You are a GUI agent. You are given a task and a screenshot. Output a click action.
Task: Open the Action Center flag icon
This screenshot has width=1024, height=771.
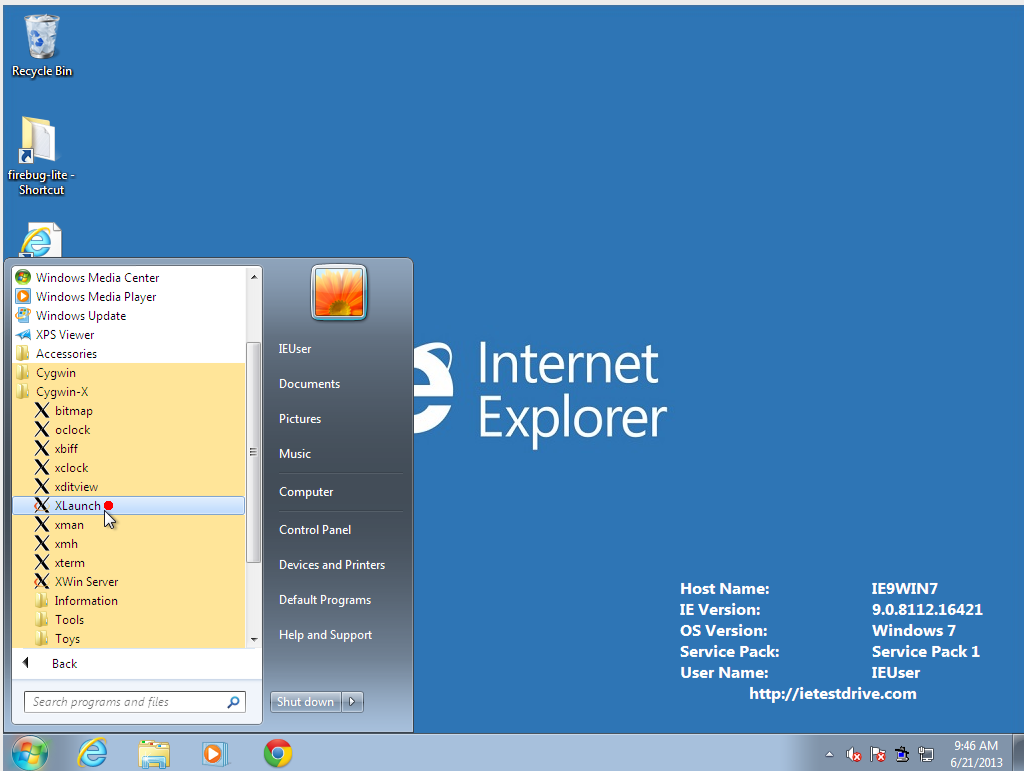[x=878, y=755]
